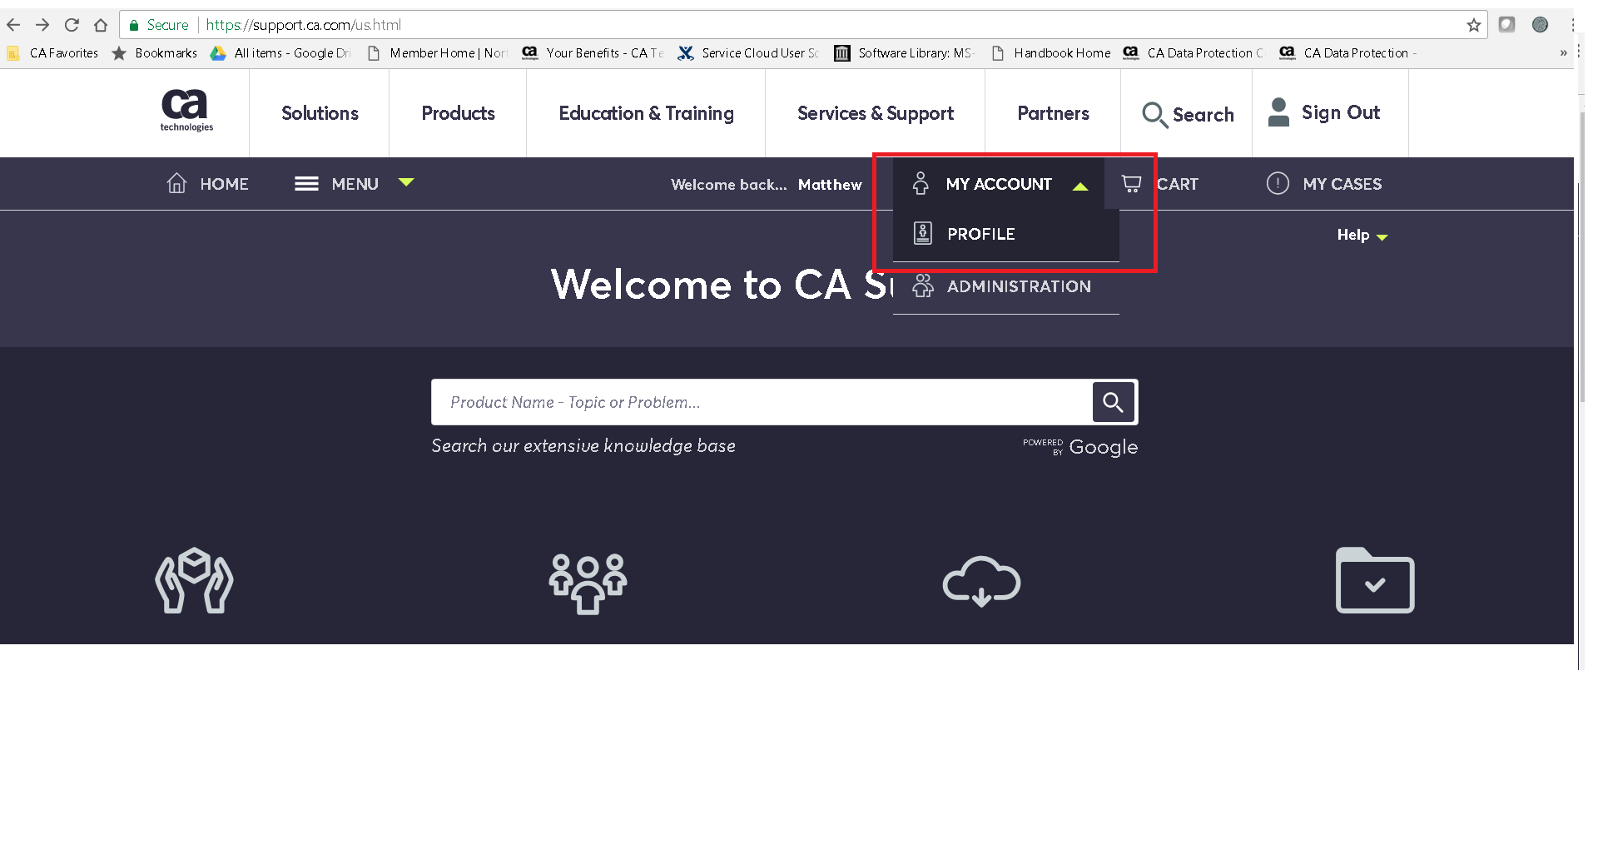Open the Education & Training menu
Screen dimensions: 1598x859
coord(646,113)
